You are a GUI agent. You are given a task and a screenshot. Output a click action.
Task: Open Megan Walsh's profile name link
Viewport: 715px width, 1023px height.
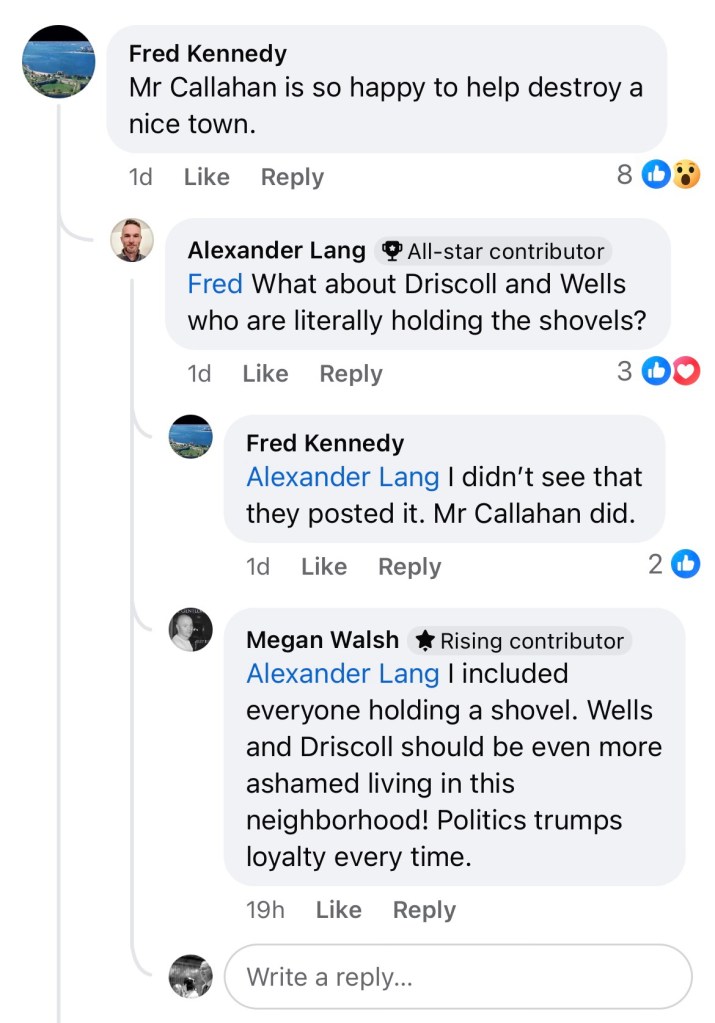322,640
